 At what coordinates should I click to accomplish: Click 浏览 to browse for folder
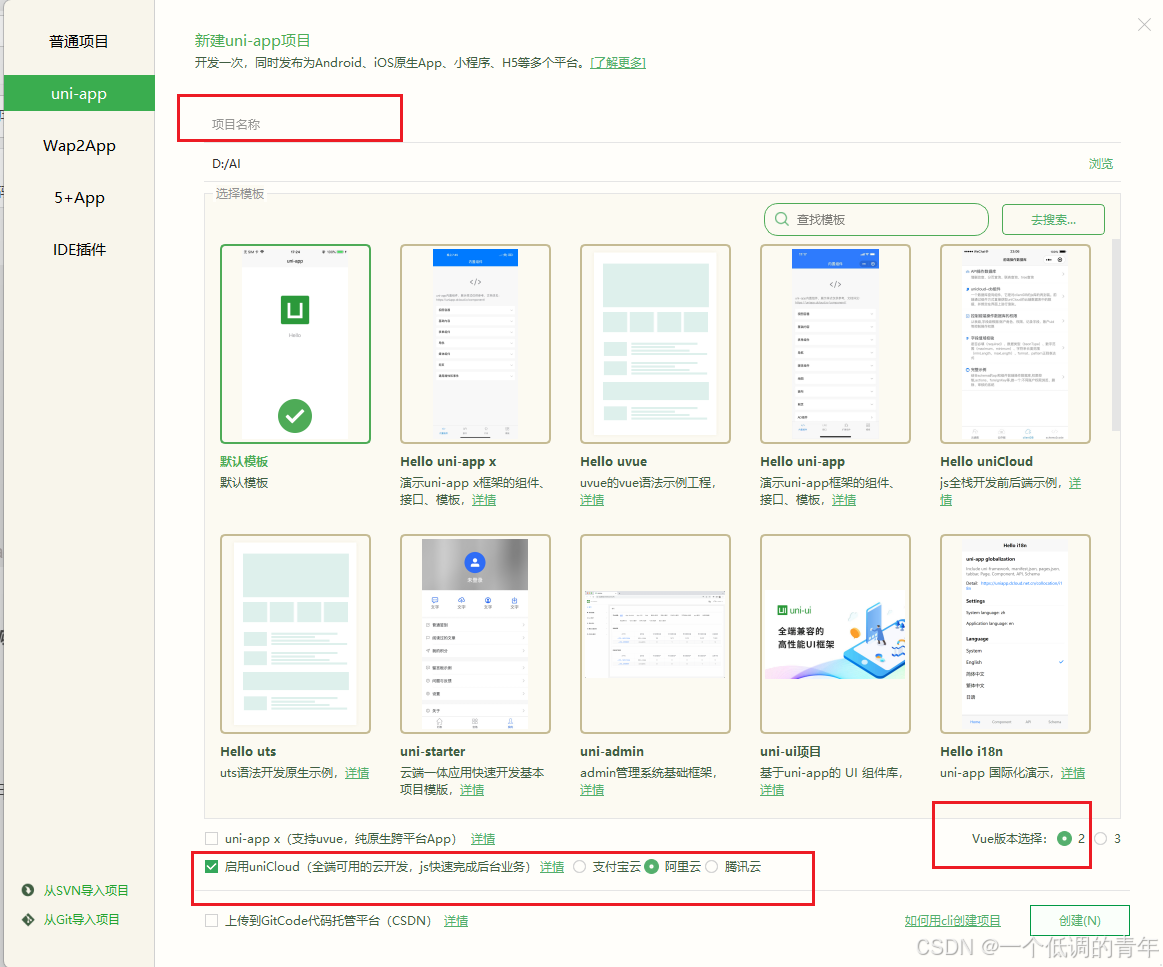1101,164
